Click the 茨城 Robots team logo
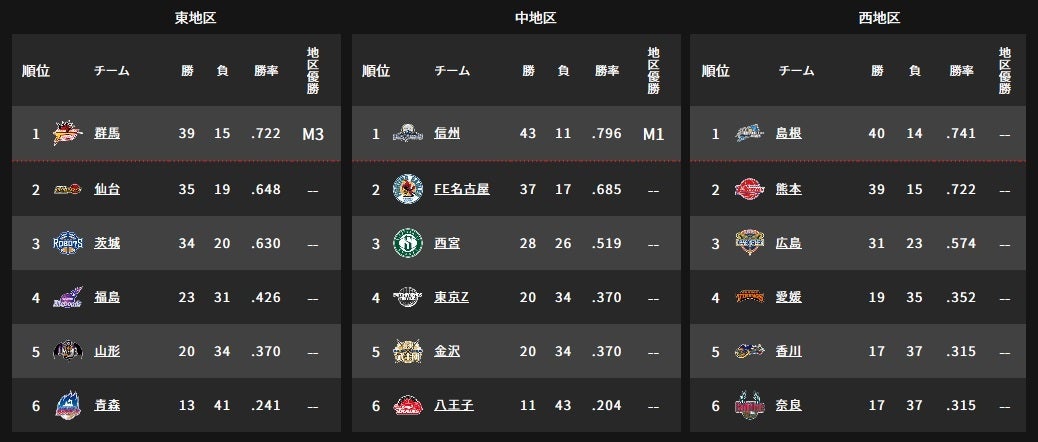Image resolution: width=1038 pixels, height=442 pixels. (x=68, y=243)
